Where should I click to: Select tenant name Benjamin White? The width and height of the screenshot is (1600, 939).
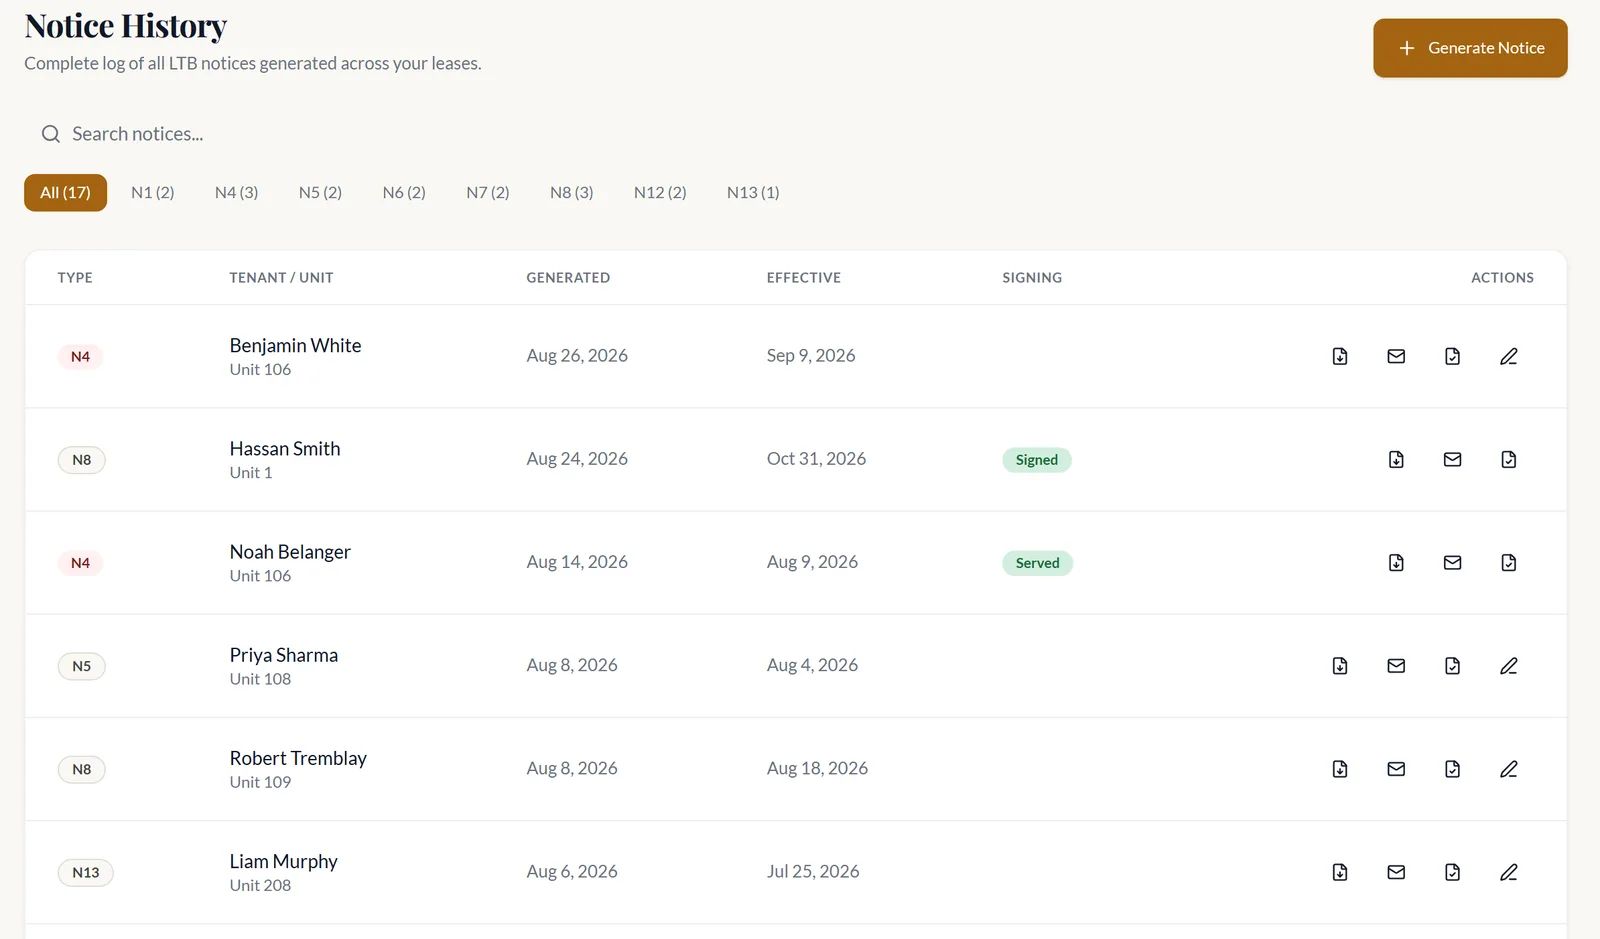[x=295, y=345]
